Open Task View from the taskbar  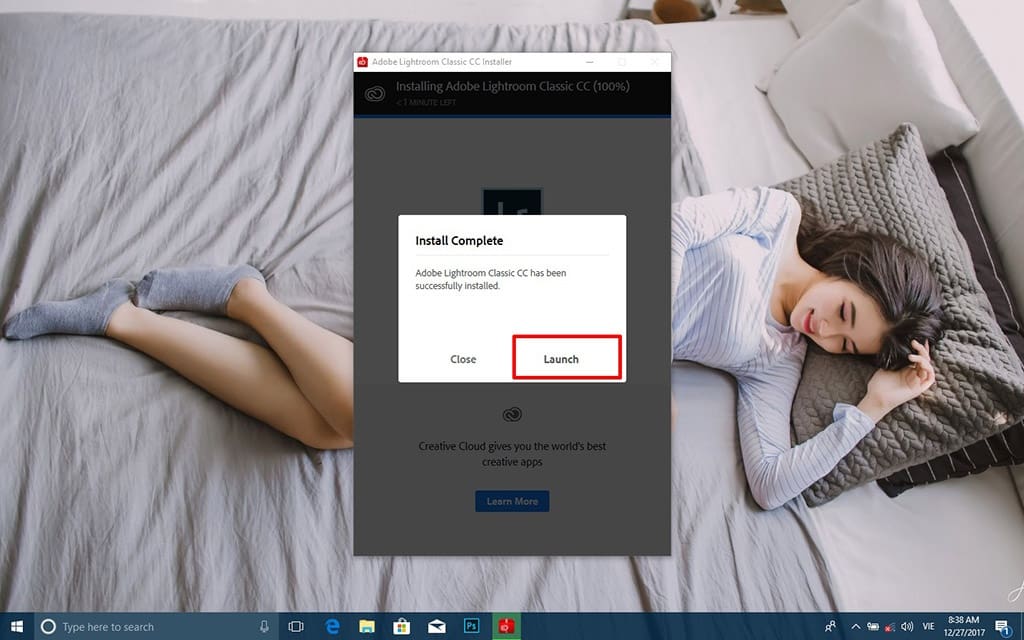pos(296,626)
